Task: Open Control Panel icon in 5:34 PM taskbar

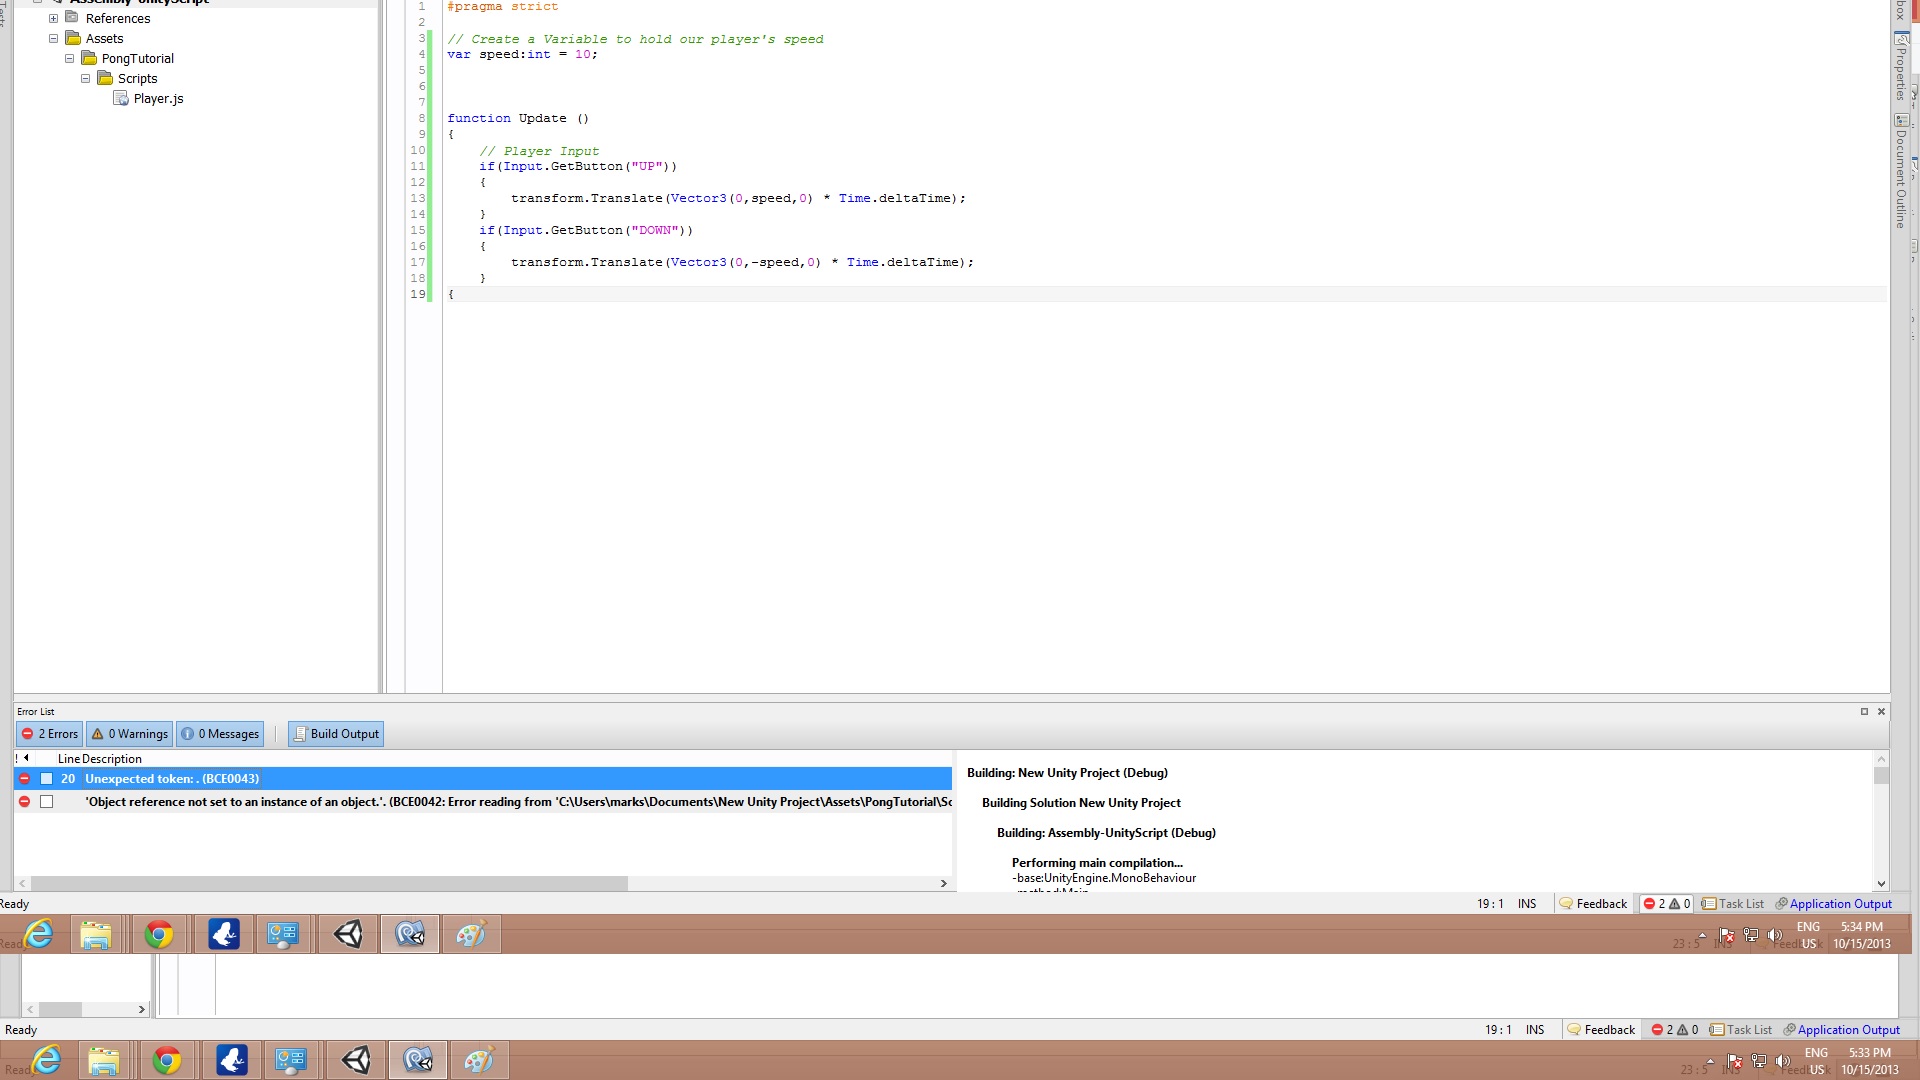Action: coord(283,934)
